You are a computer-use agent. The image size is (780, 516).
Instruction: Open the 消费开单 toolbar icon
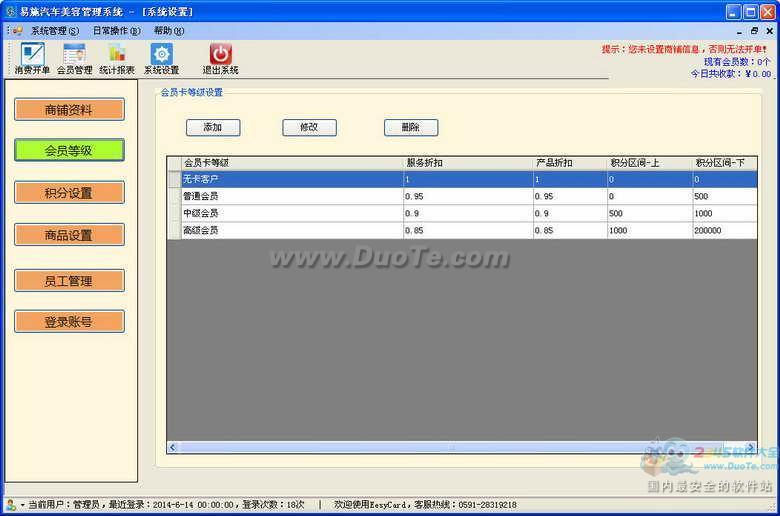click(x=33, y=59)
